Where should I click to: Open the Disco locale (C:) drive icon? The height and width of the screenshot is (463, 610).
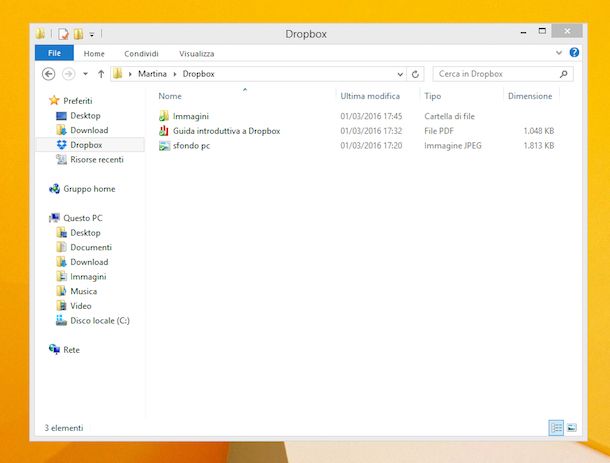(x=61, y=321)
